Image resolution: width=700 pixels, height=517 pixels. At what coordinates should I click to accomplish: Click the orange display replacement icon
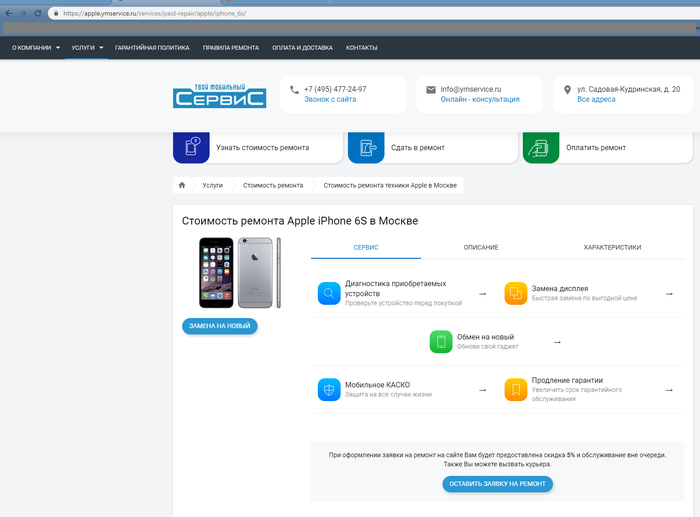click(x=515, y=294)
